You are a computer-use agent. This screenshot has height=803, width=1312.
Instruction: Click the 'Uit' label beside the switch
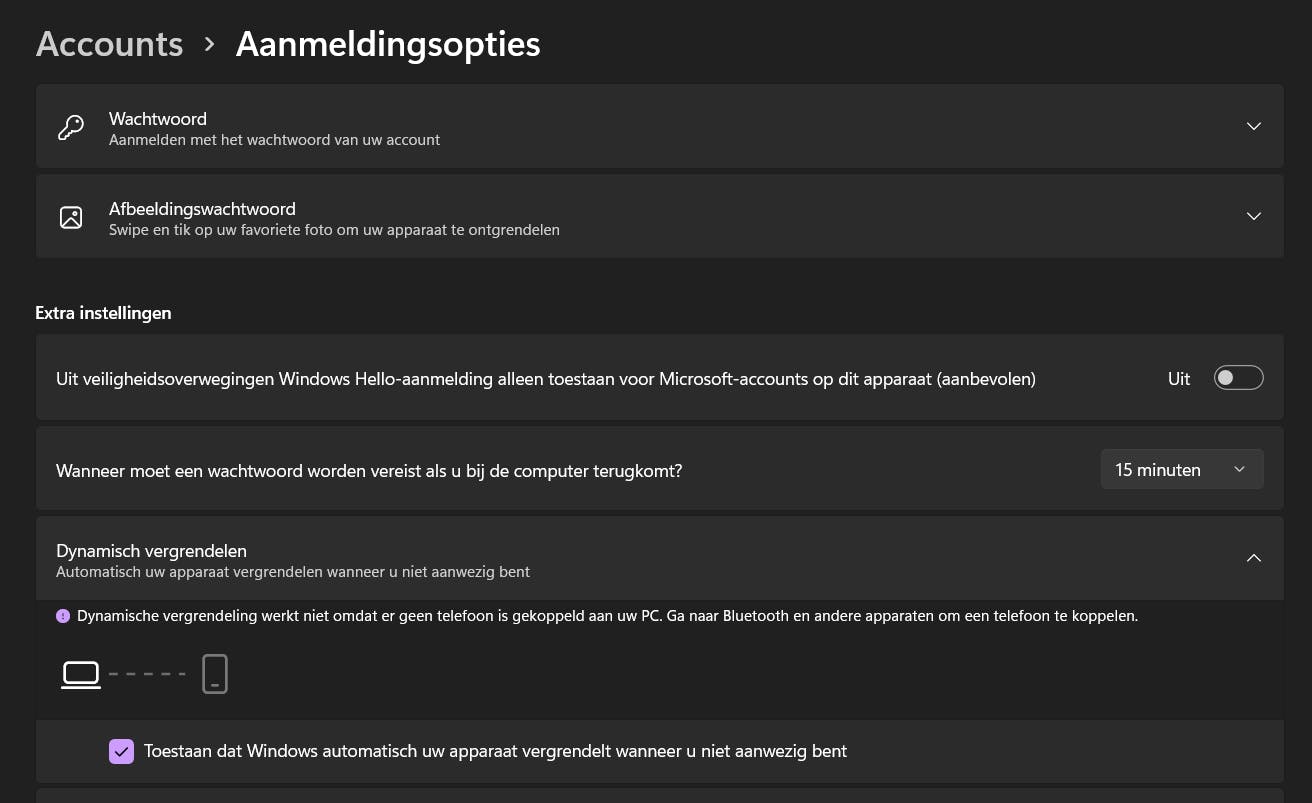(x=1179, y=379)
